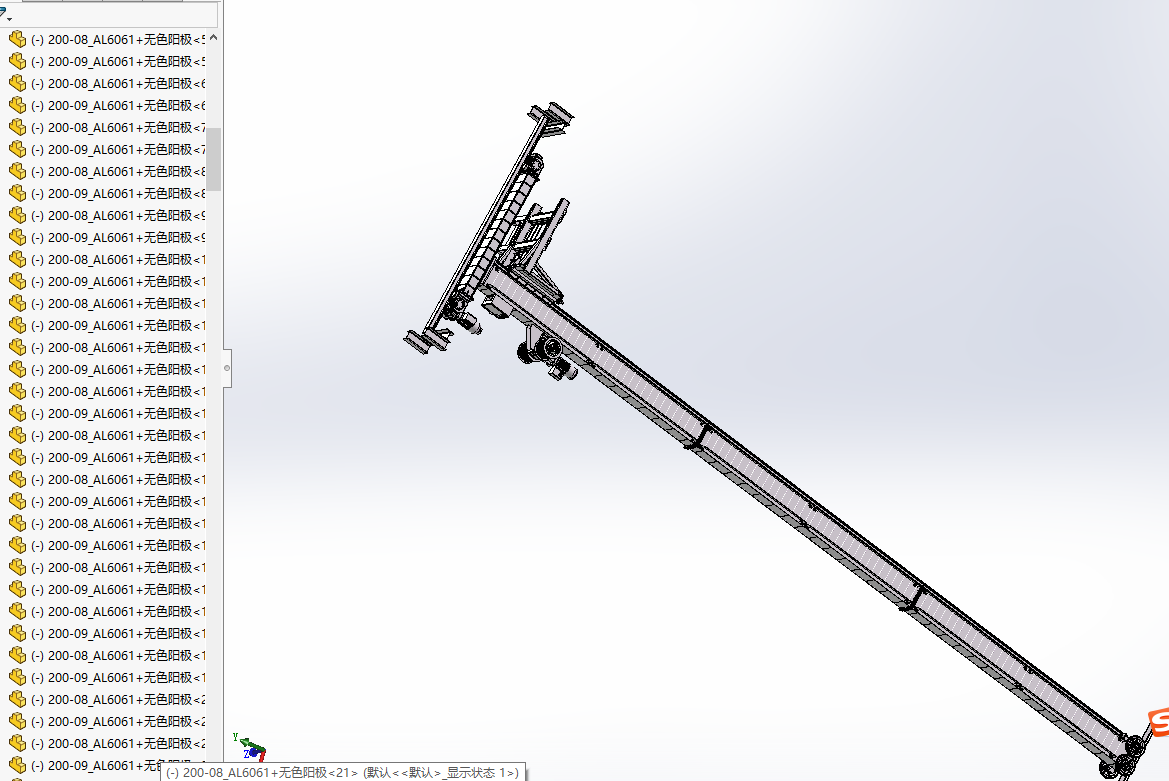This screenshot has width=1169, height=781.
Task: Select tree row 200-09_AL6061+无色阳极<5
Action: [x=106, y=62]
